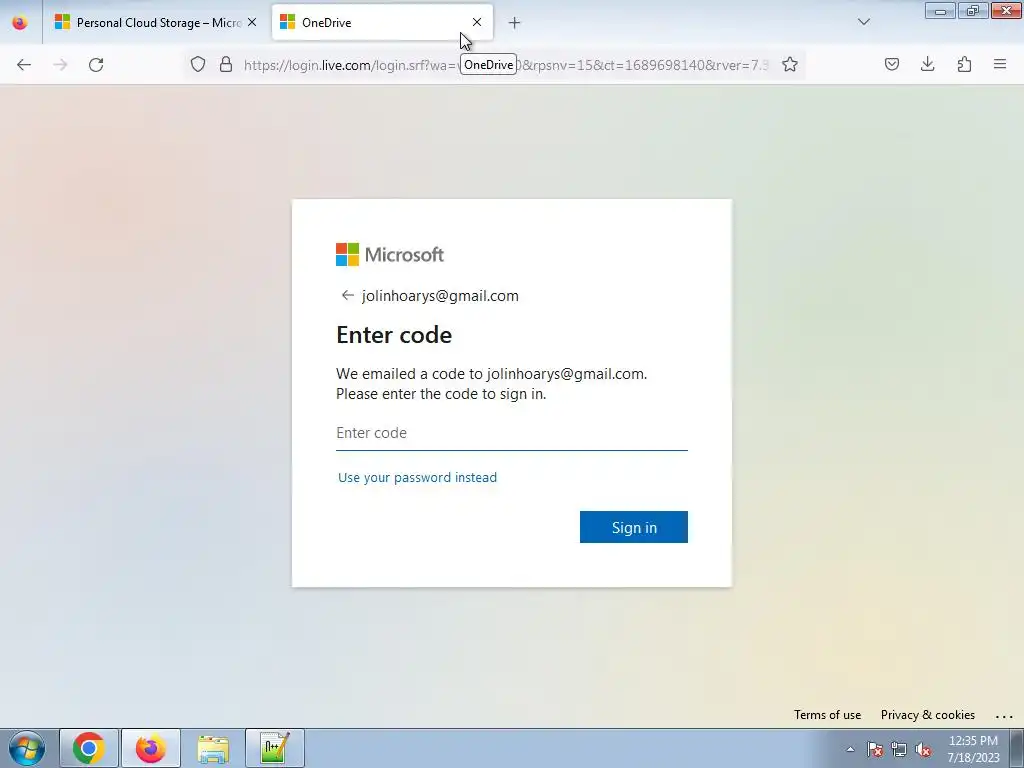Open the Downloads toolbar icon
Viewport: 1024px width, 768px height.
pyautogui.click(x=927, y=65)
